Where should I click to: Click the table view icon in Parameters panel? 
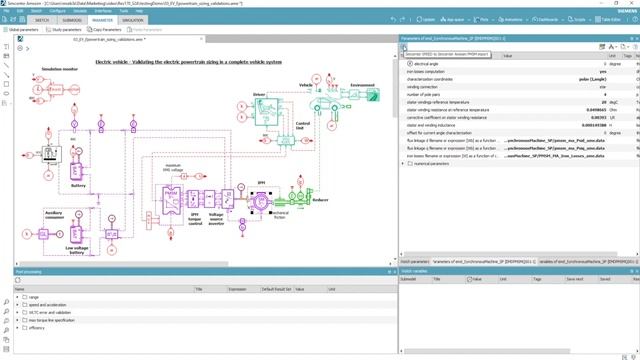point(602,47)
